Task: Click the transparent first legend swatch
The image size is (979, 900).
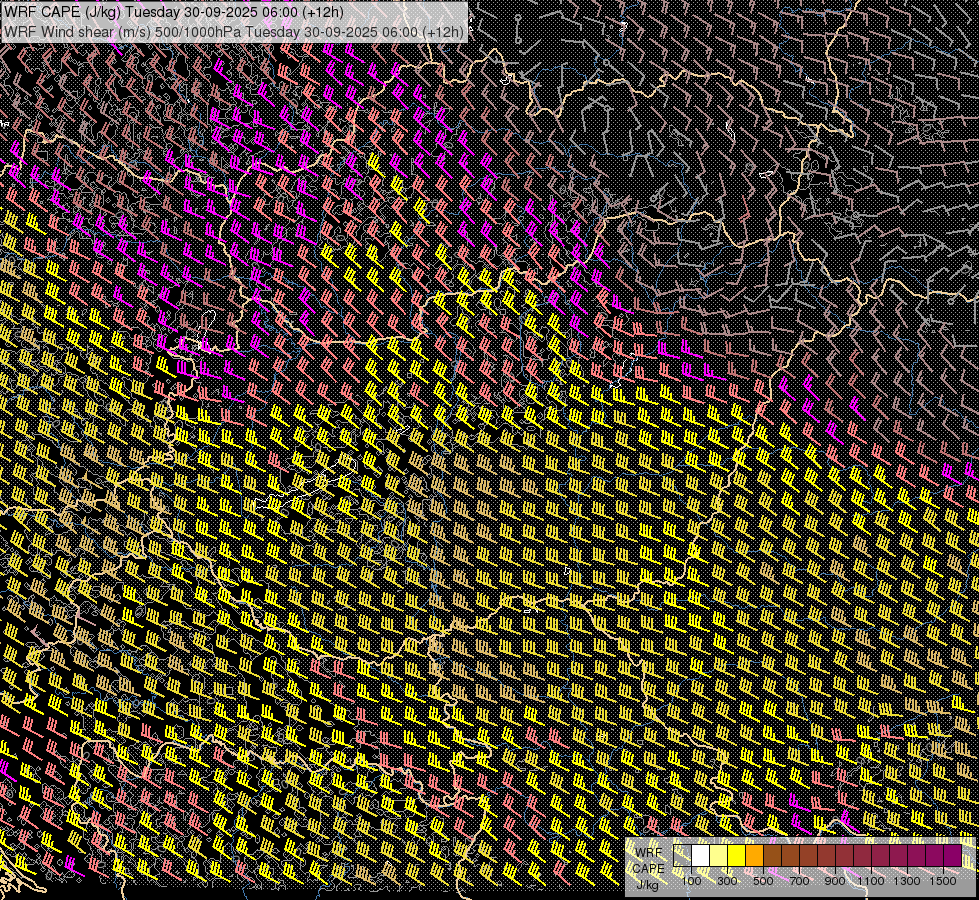Action: pyautogui.click(x=683, y=856)
